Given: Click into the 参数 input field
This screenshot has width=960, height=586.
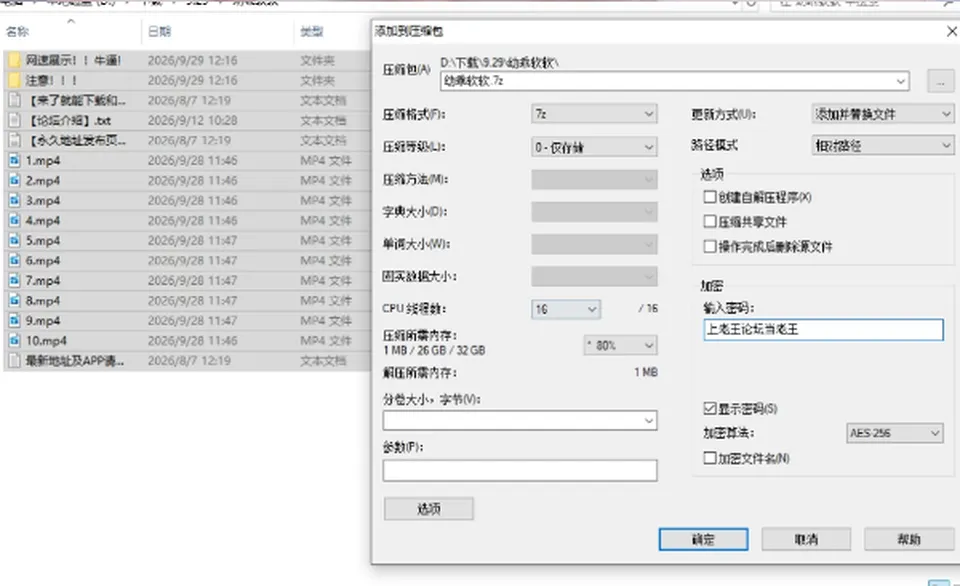Looking at the screenshot, I should [x=520, y=470].
